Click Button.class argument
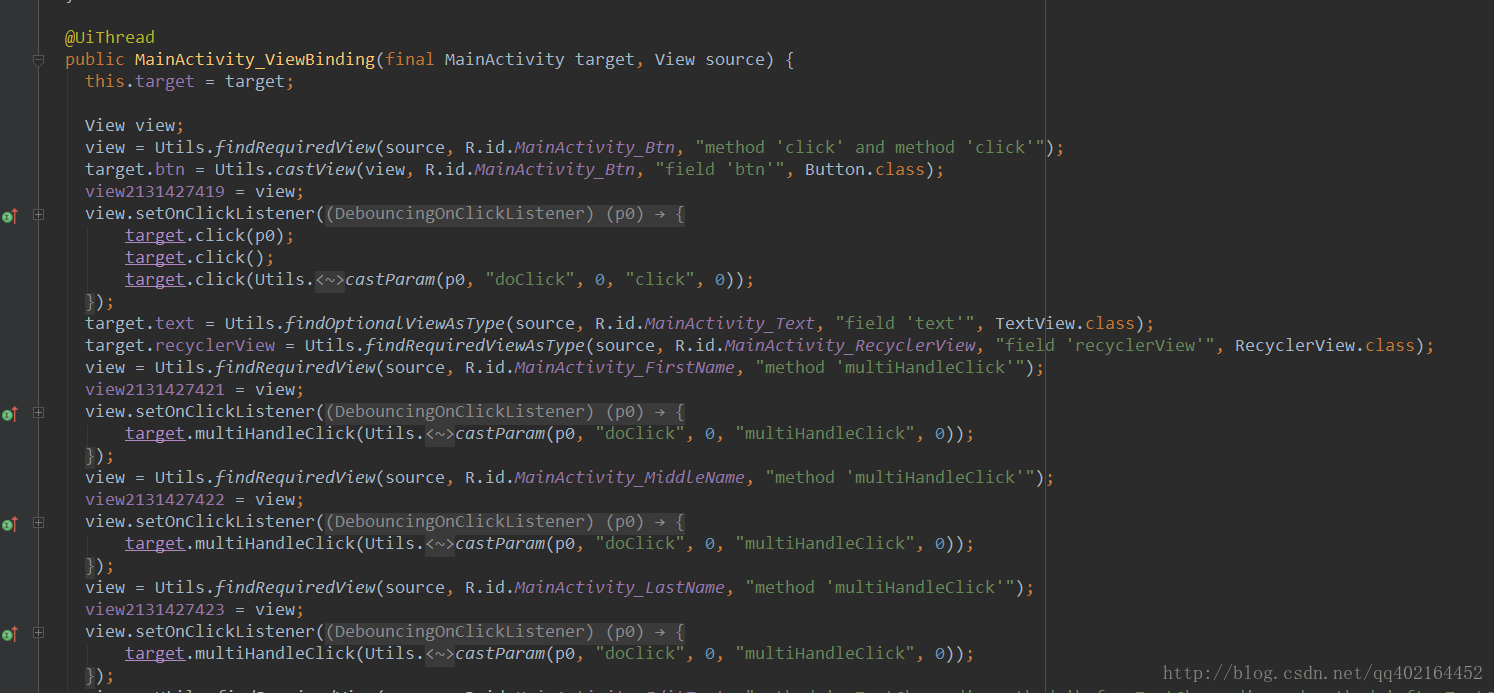The width and height of the screenshot is (1494, 693). [865, 170]
